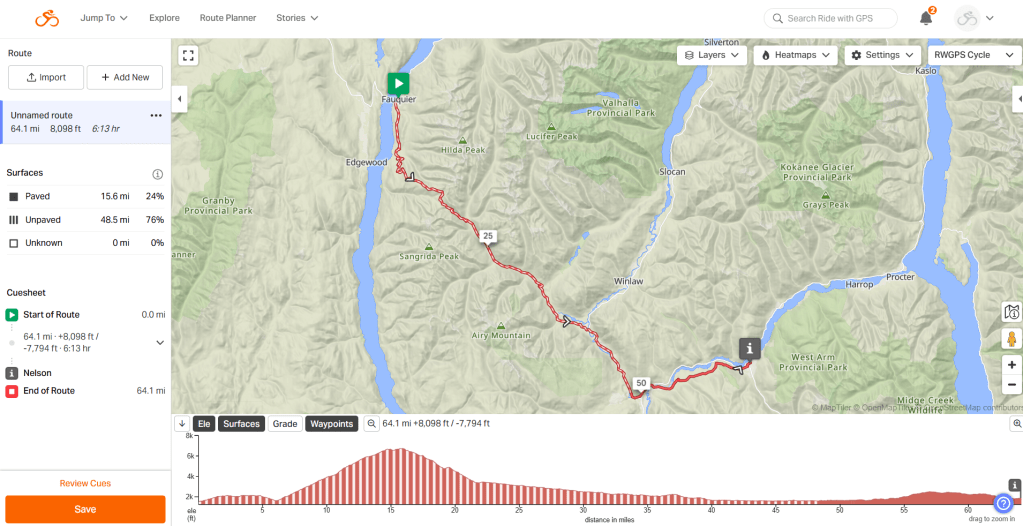Toggle fullscreen map view
This screenshot has height=526, width=1023.
(188, 55)
